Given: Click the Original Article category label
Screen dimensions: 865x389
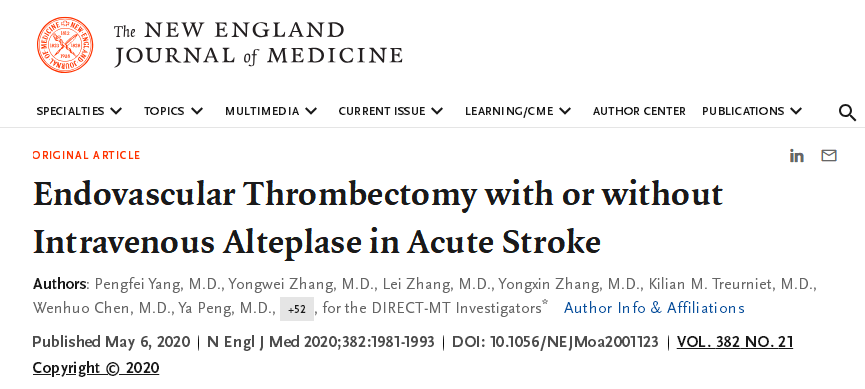Looking at the screenshot, I should click(87, 155).
